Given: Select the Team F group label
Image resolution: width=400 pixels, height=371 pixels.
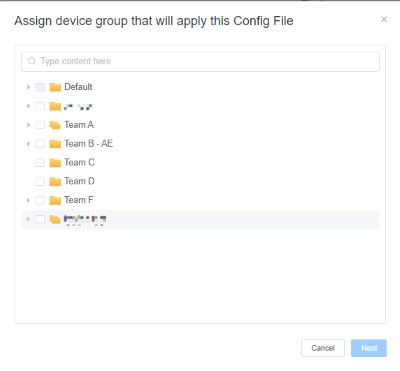Looking at the screenshot, I should (x=79, y=200).
